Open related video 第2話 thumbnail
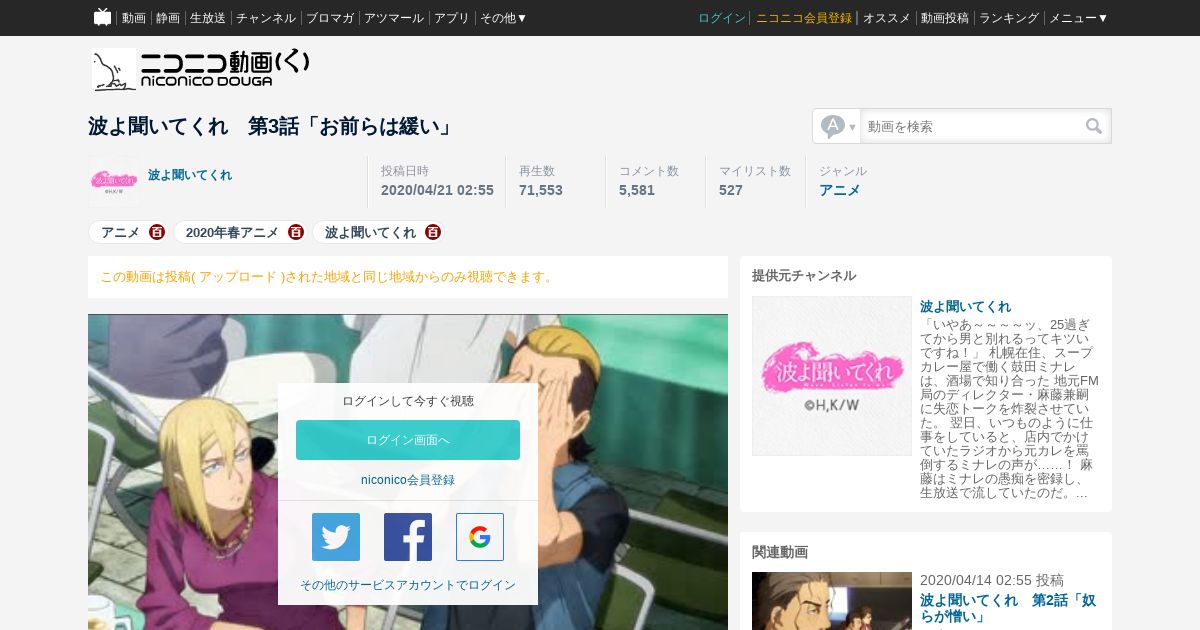 pyautogui.click(x=832, y=601)
